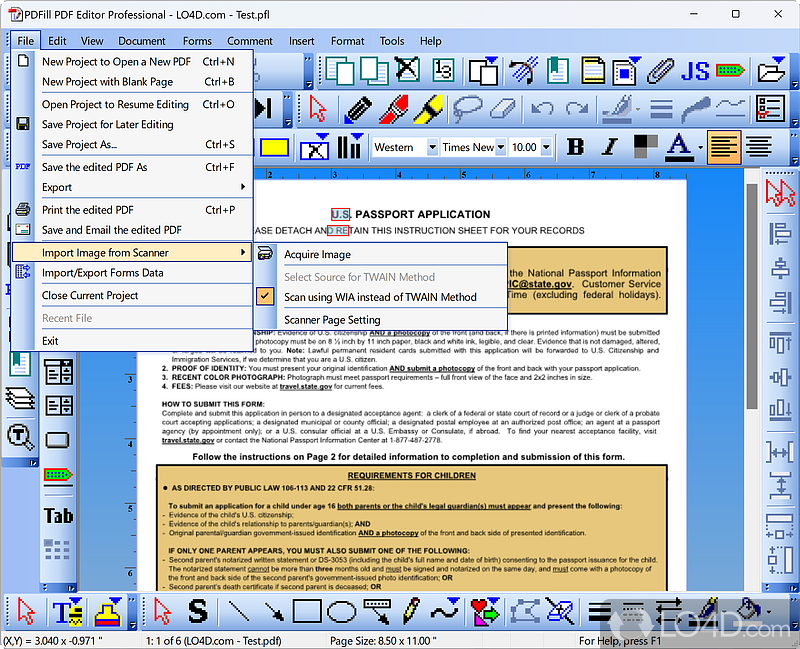Click the travel.state.gov link in FEES line
This screenshot has width=800, height=649.
[306, 386]
